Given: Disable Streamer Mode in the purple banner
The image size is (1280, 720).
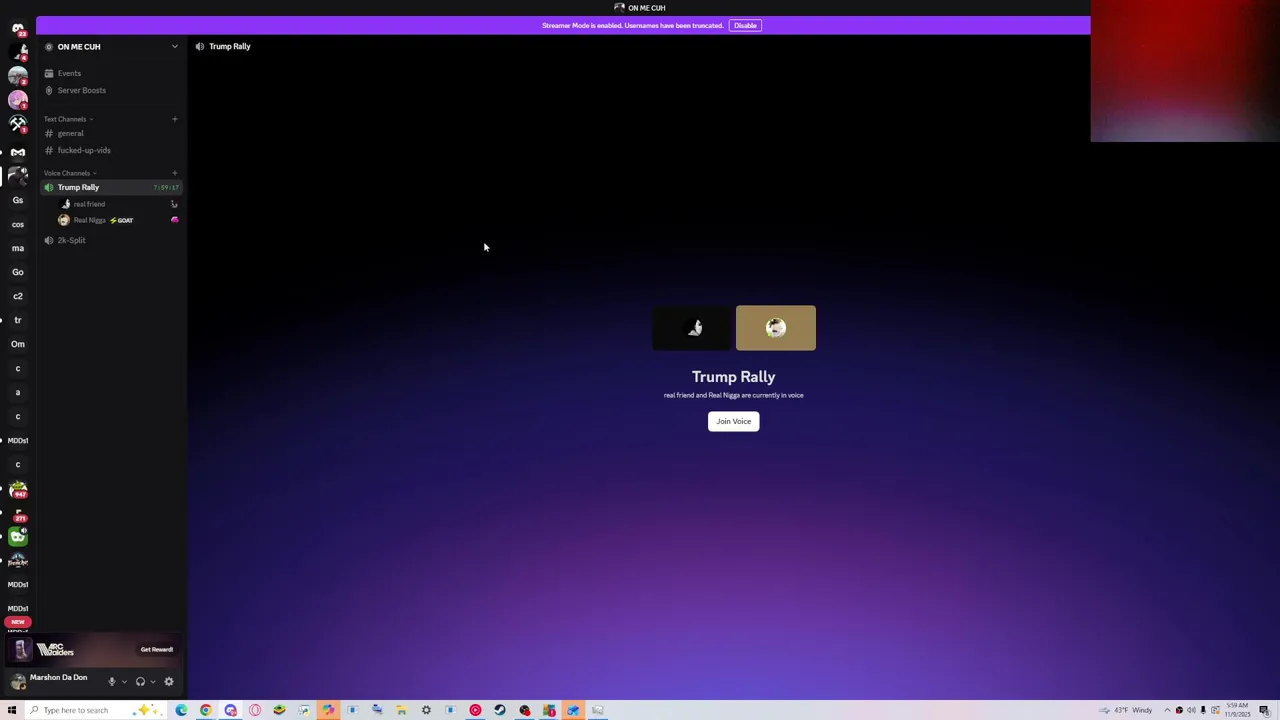Looking at the screenshot, I should [745, 25].
